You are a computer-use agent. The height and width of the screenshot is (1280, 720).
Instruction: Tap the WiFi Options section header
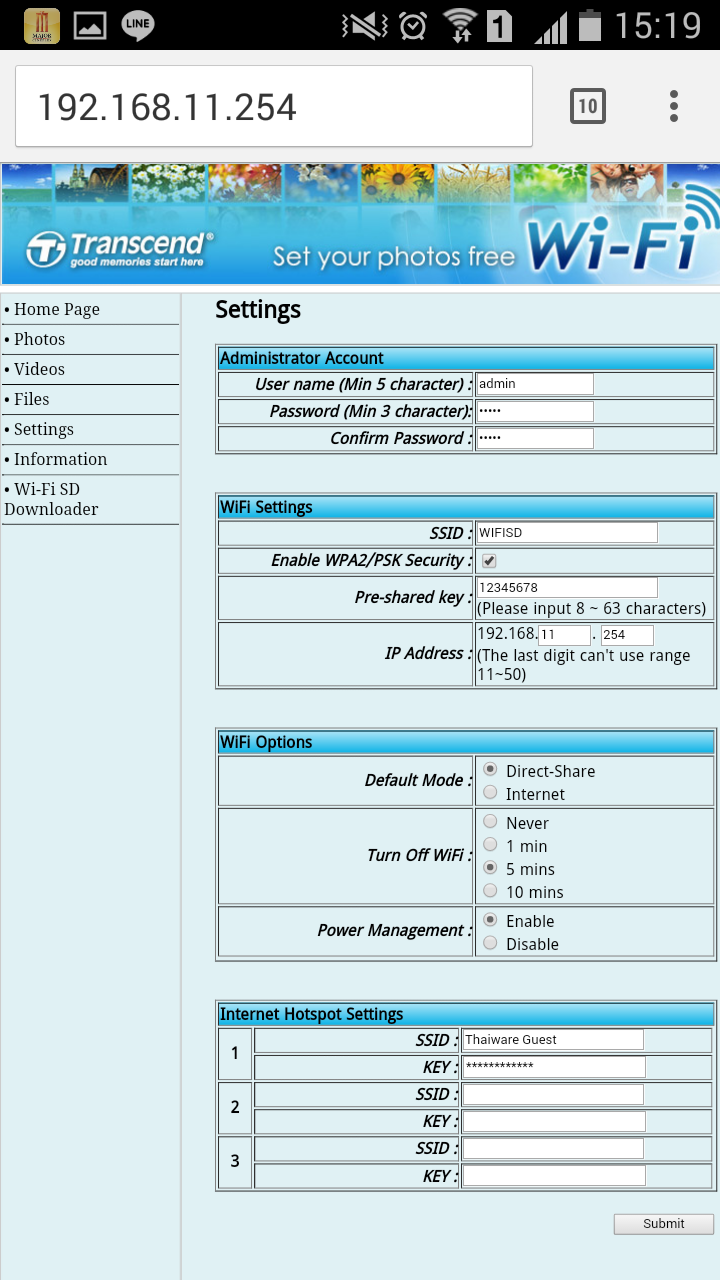tap(466, 742)
